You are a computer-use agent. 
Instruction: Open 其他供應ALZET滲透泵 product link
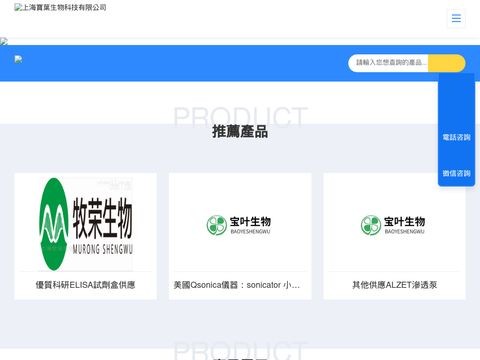394,285
